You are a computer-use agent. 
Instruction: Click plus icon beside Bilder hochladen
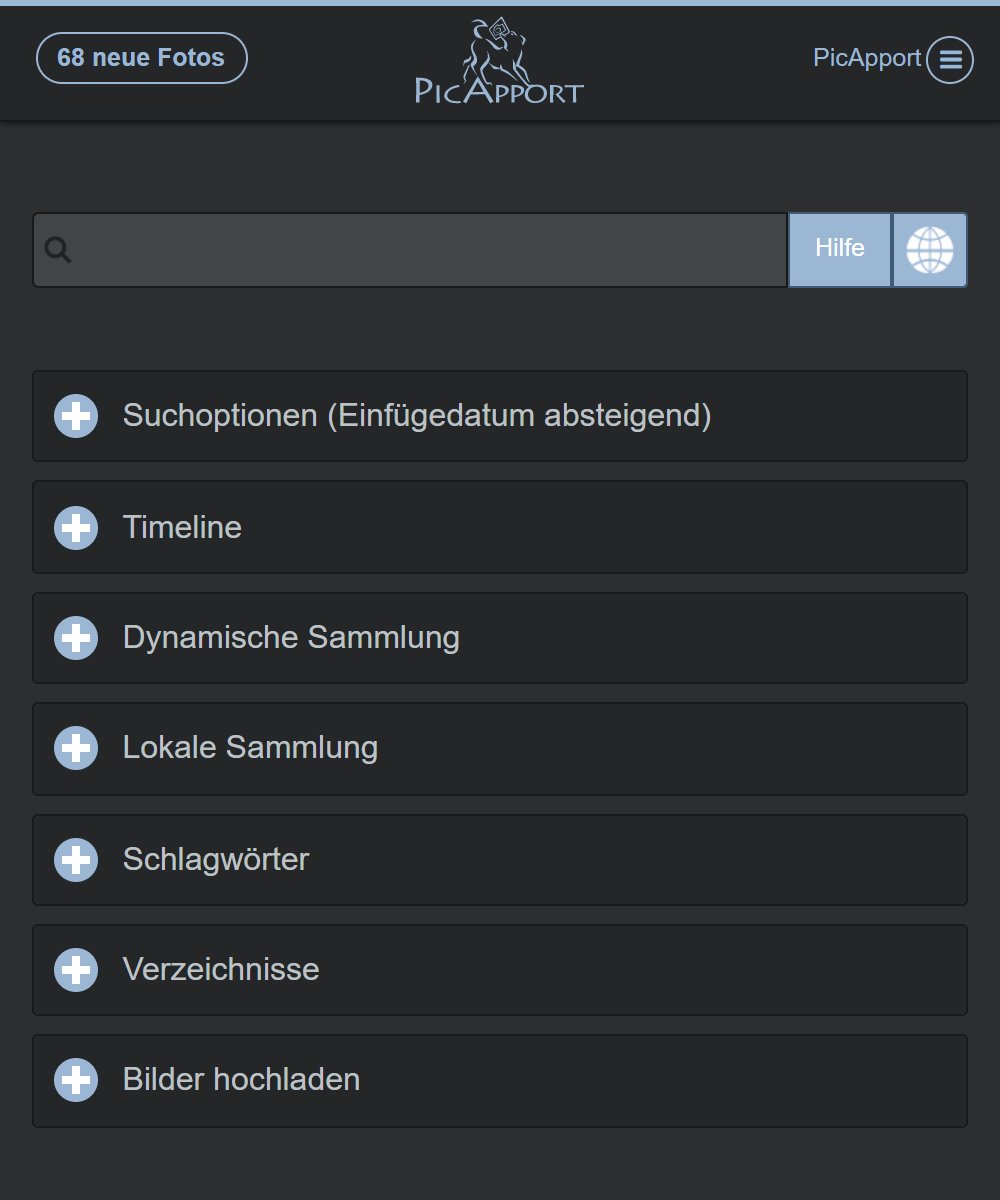(76, 1080)
